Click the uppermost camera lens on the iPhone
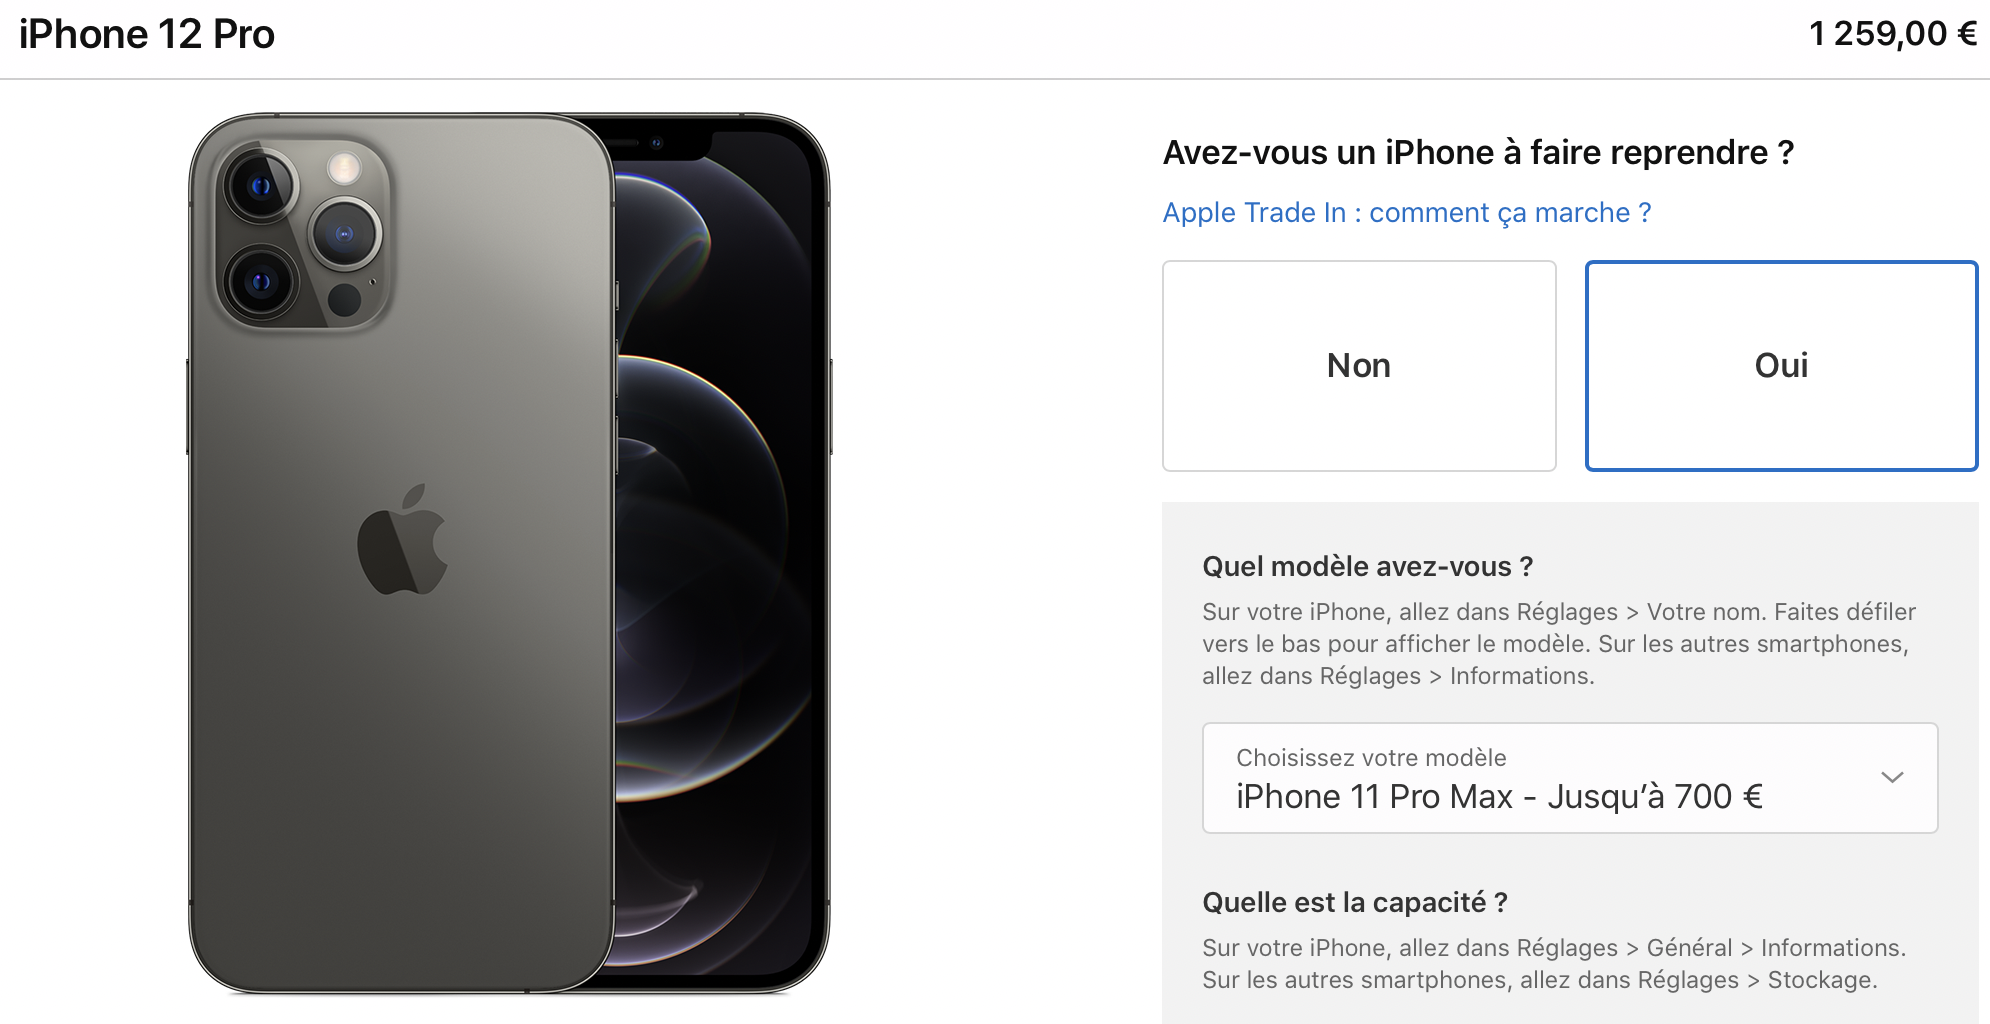This screenshot has width=1990, height=1024. tap(260, 187)
